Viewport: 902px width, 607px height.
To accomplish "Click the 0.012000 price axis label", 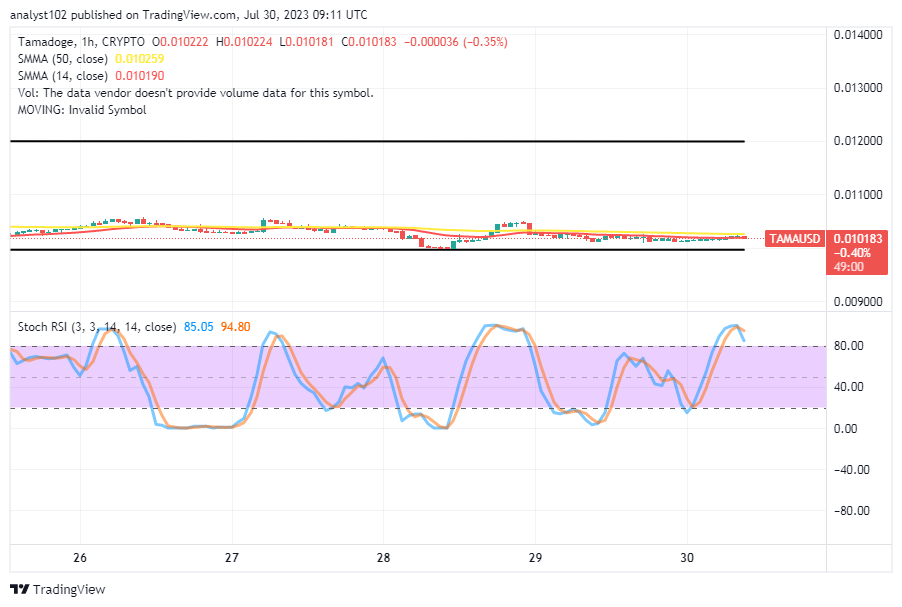I will pyautogui.click(x=858, y=141).
